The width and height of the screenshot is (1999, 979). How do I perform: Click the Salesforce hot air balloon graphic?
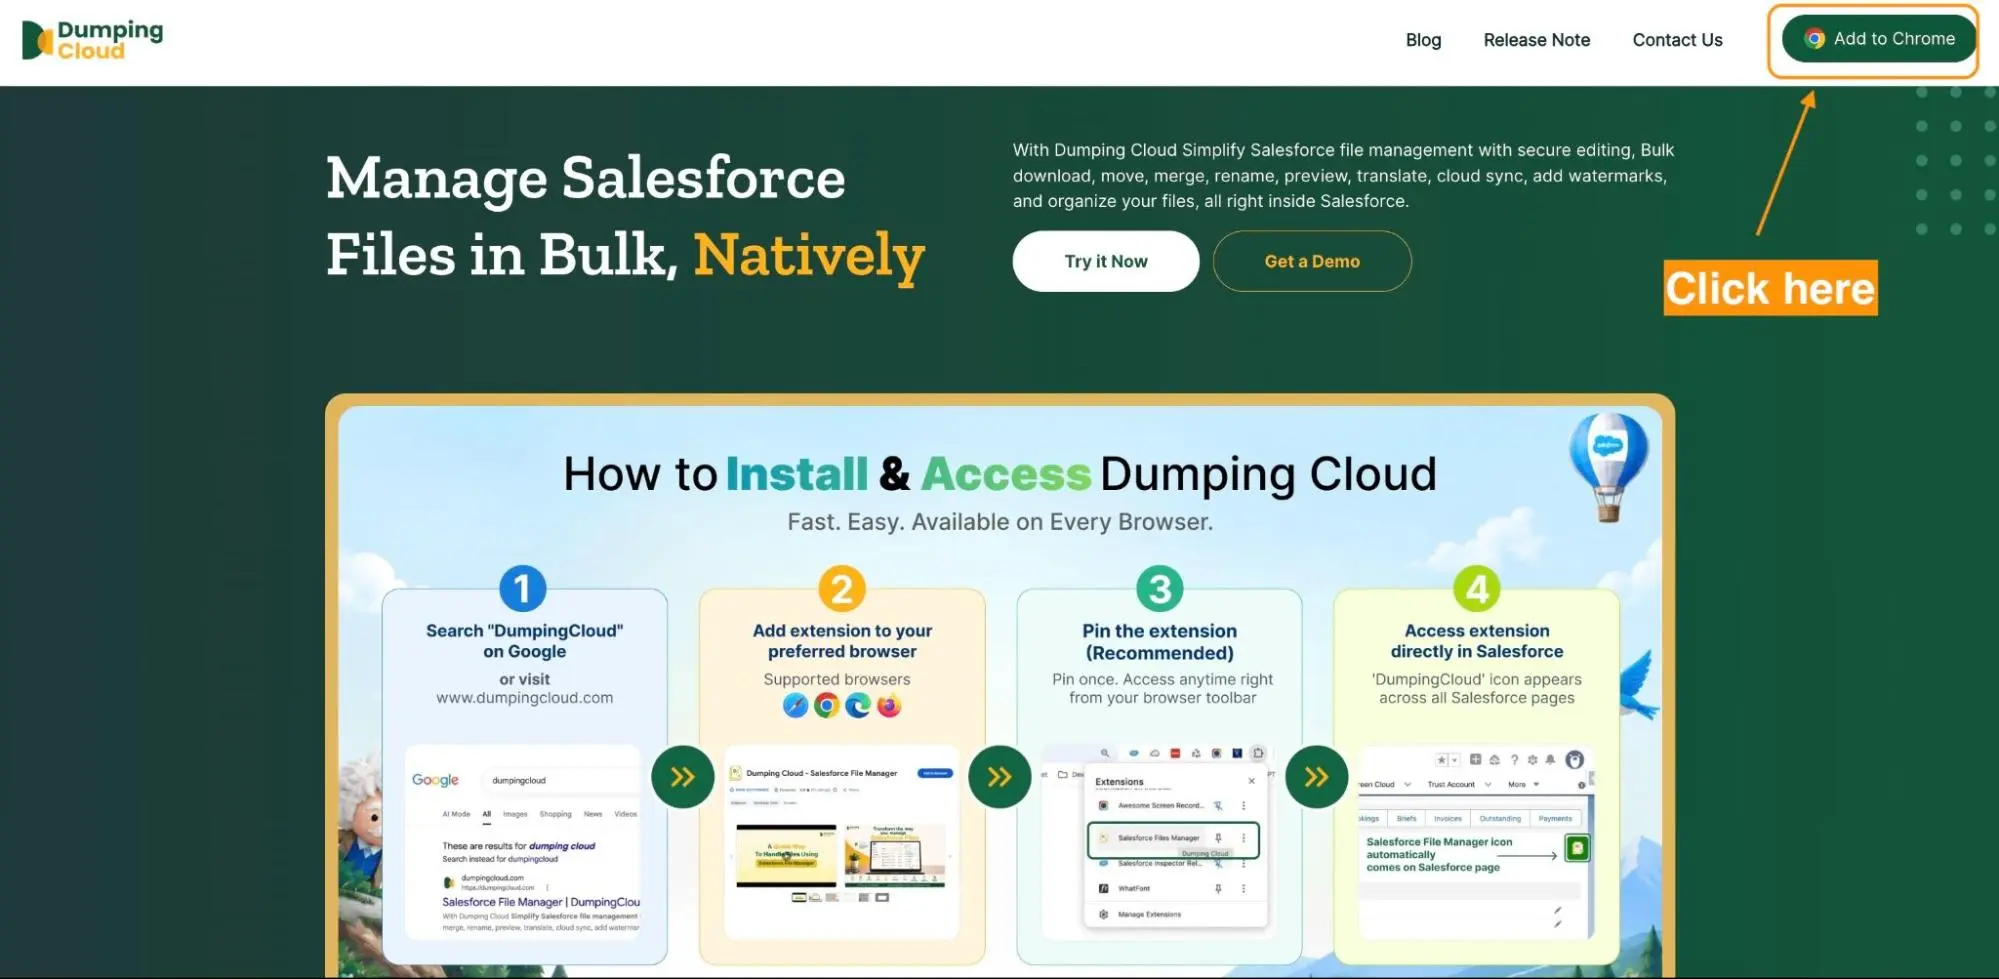click(x=1608, y=467)
